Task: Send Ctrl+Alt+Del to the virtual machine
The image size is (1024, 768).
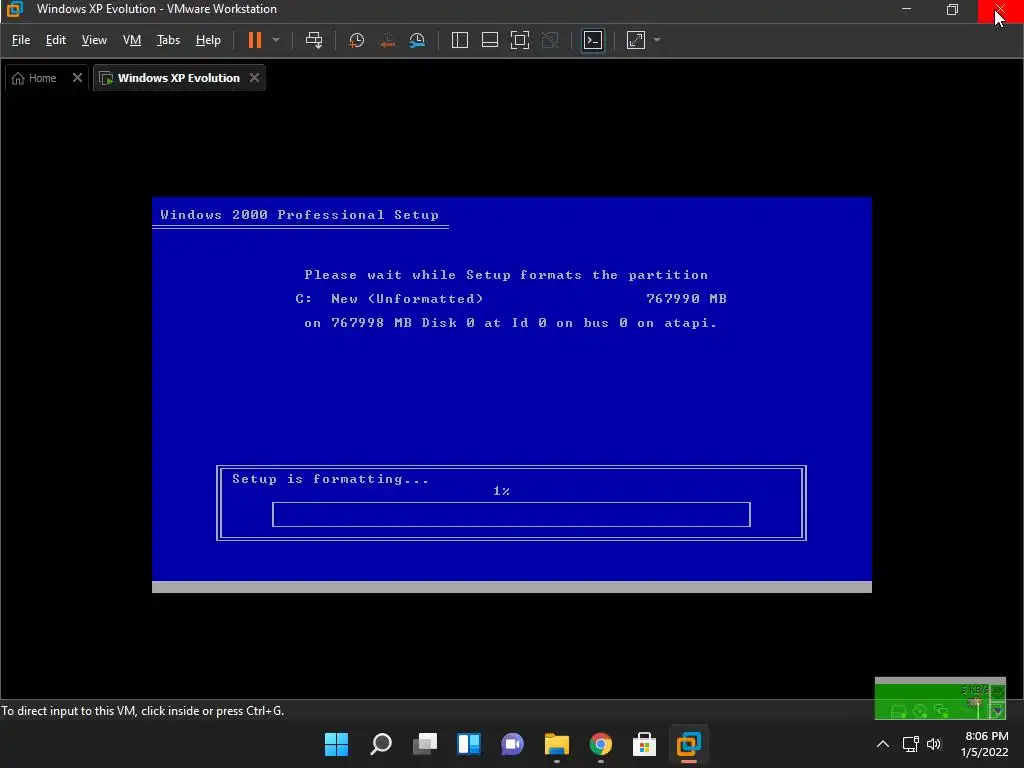Action: (x=314, y=40)
